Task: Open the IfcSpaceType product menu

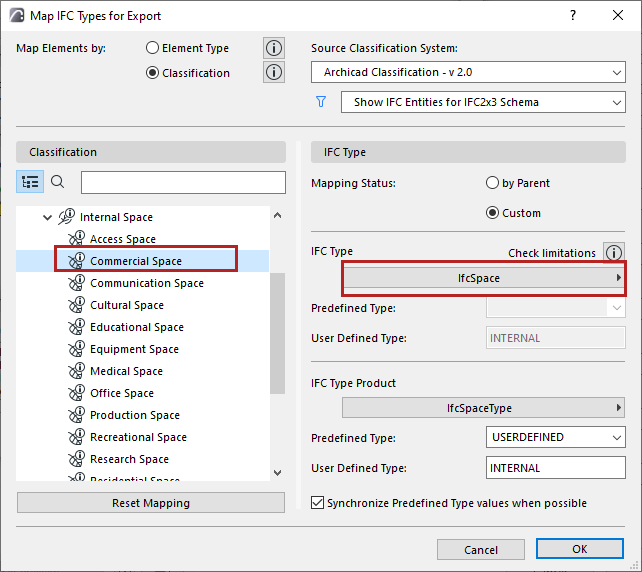Action: 485,408
